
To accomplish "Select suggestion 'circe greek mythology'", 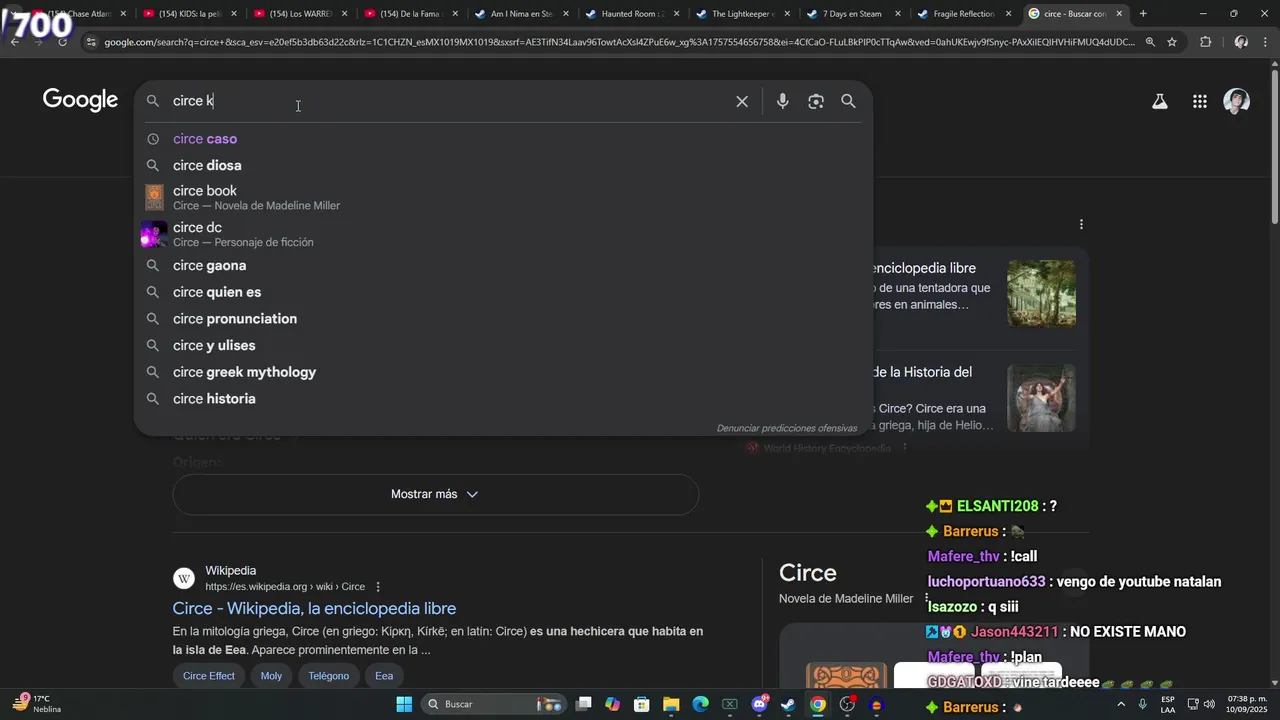I will point(503,372).
